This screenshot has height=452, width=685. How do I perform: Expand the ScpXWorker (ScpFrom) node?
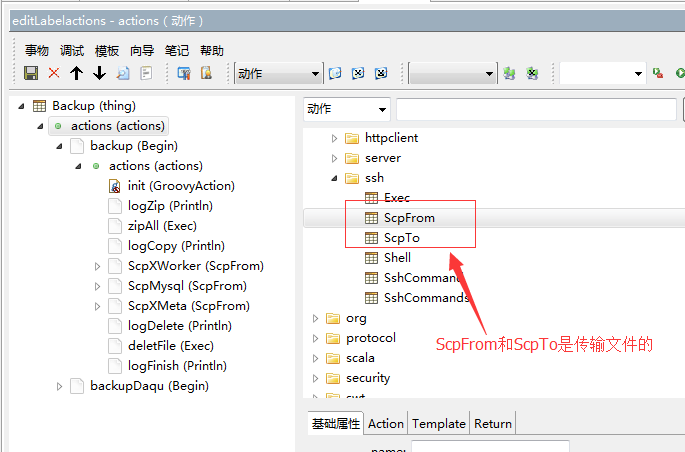coord(97,266)
